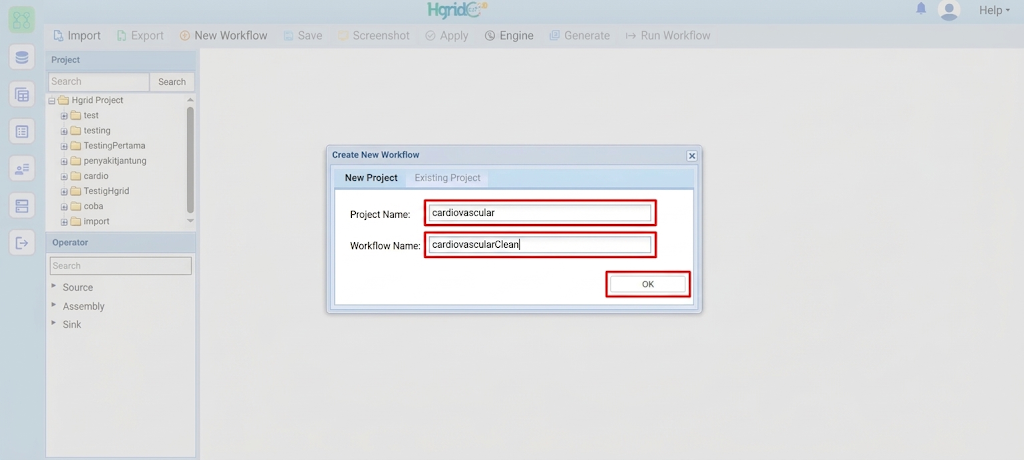
Task: Open the user profile avatar
Action: 948,10
